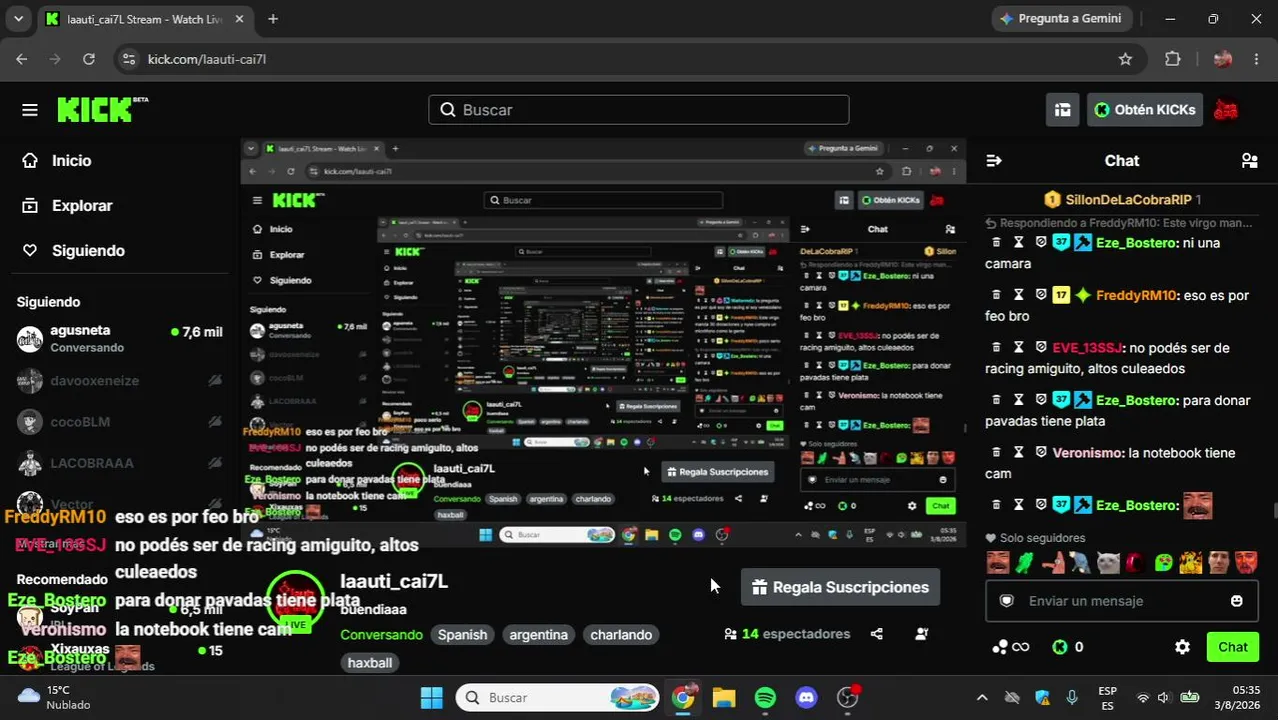Open the ESP ES language switcher
The width and height of the screenshot is (1278, 720).
pos(1107,697)
